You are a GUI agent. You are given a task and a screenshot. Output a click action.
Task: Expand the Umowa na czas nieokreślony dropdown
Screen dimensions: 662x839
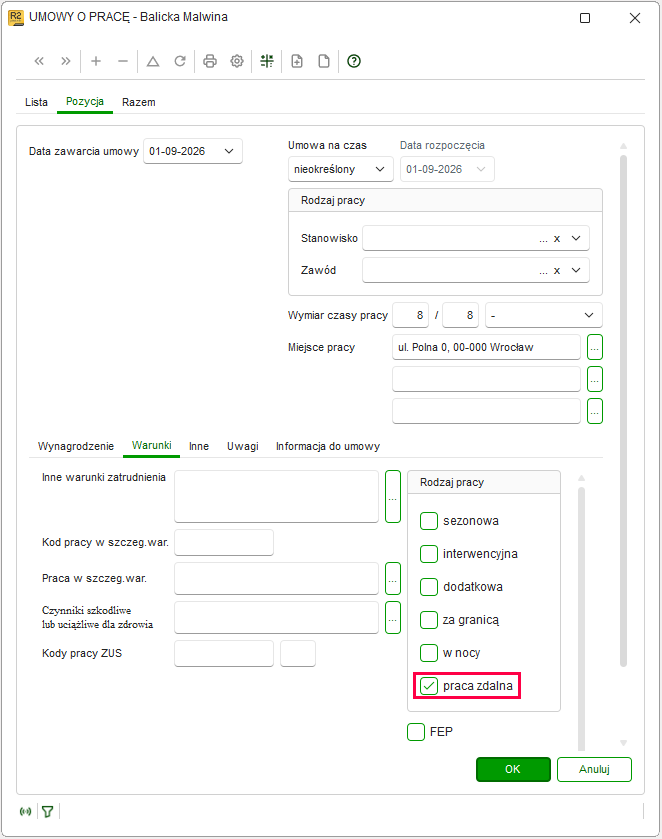[x=380, y=169]
